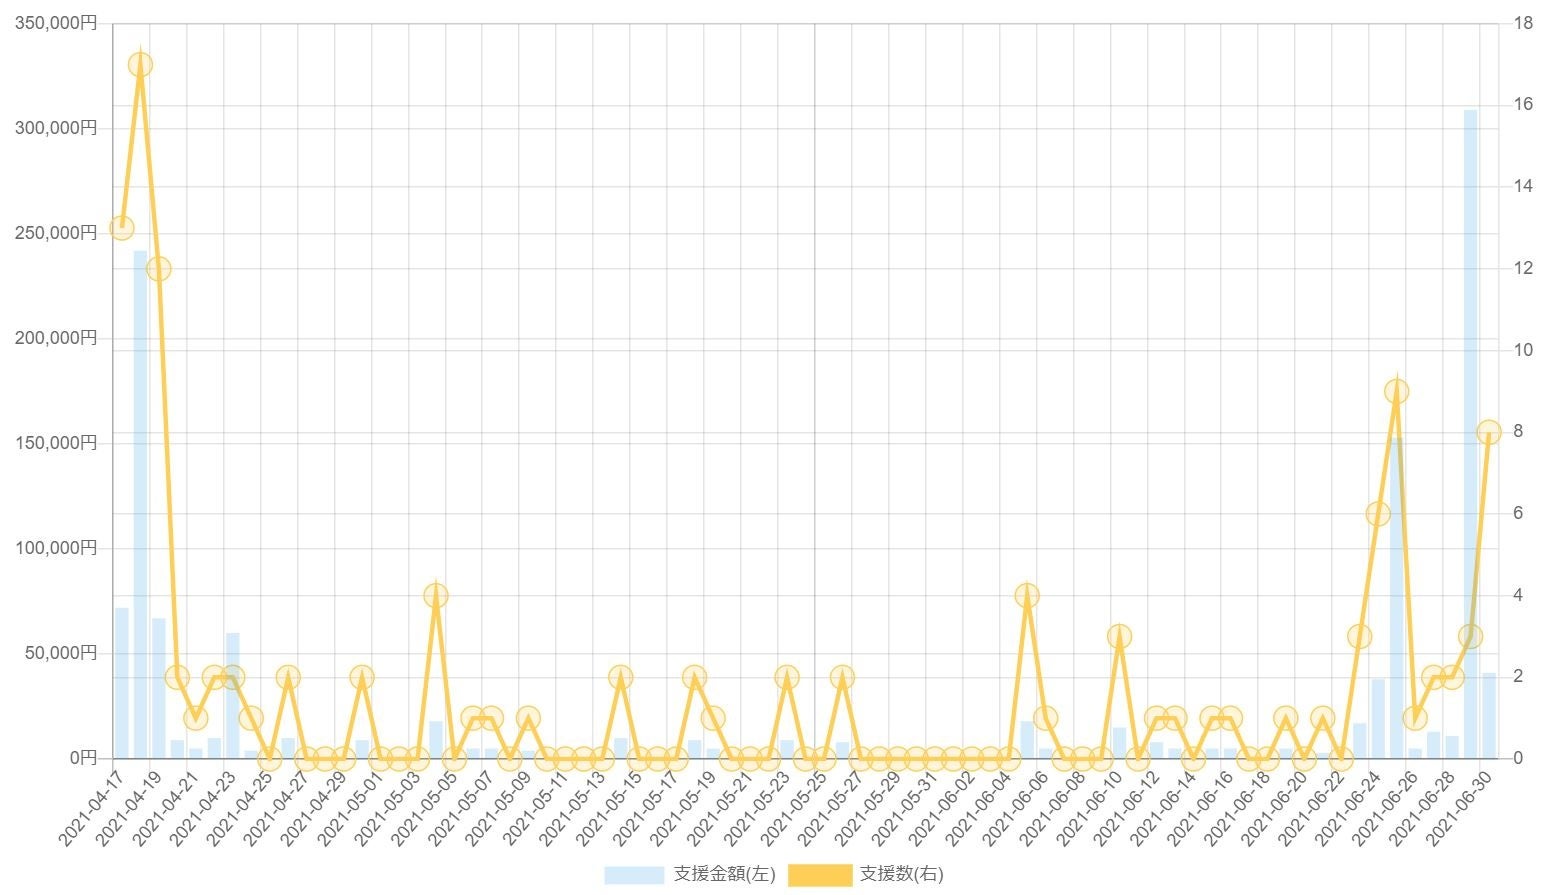1563x895 pixels.
Task: Click the 14 right-axis label
Action: [1523, 186]
